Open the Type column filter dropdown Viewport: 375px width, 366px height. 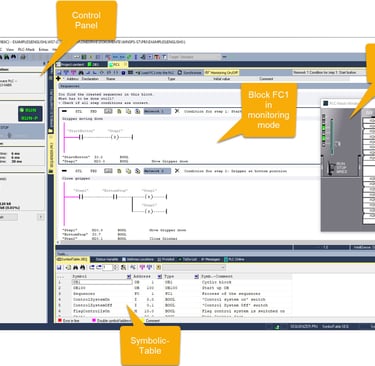[x=197, y=276]
